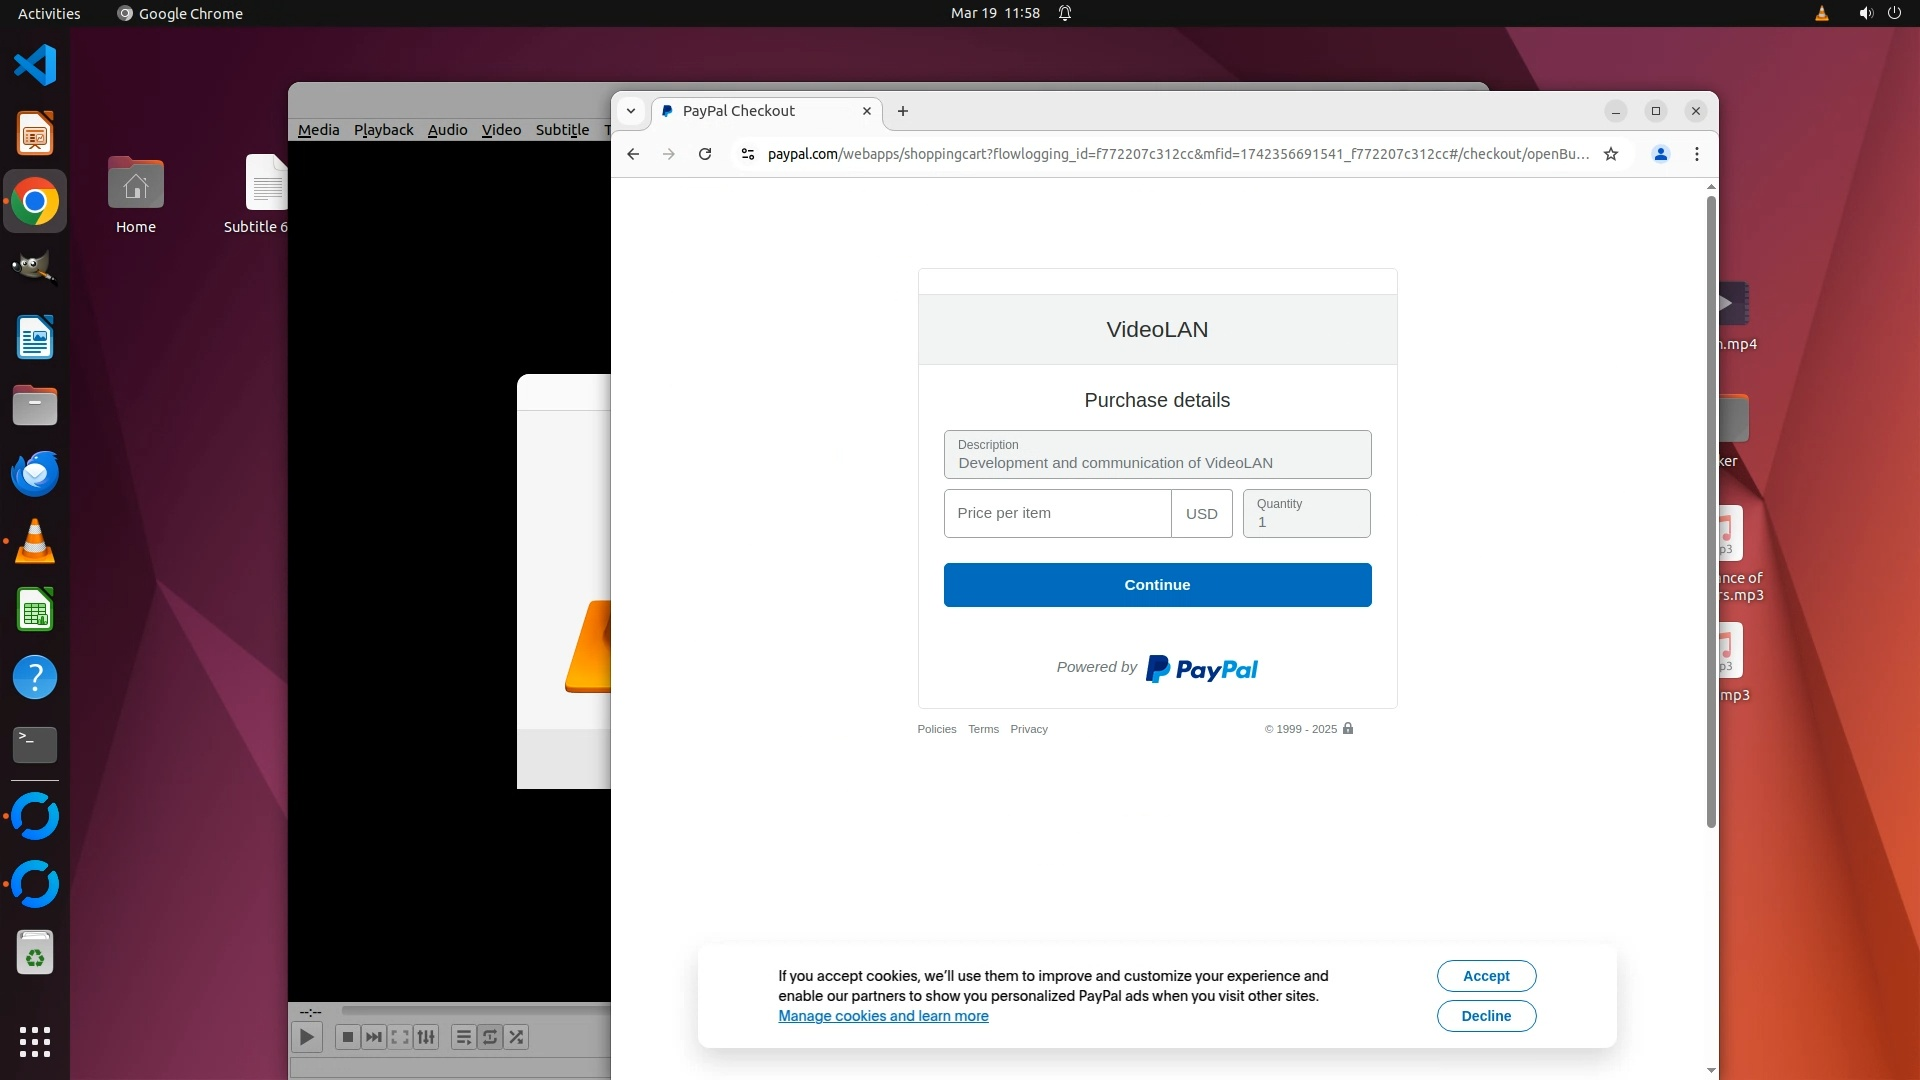
Task: Bookmark this page with star icon
Action: pos(1611,154)
